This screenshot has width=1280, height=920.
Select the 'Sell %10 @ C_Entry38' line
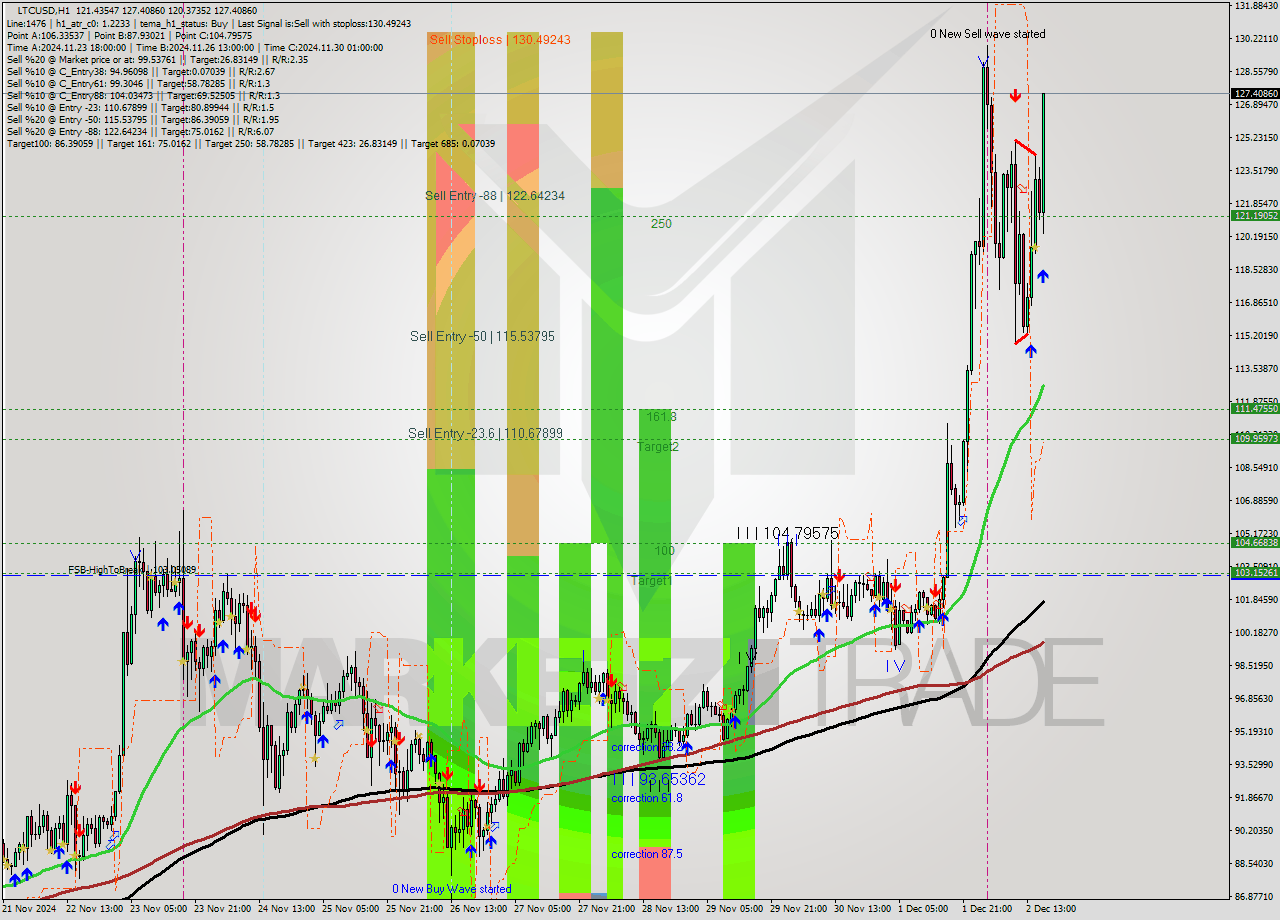pos(140,71)
